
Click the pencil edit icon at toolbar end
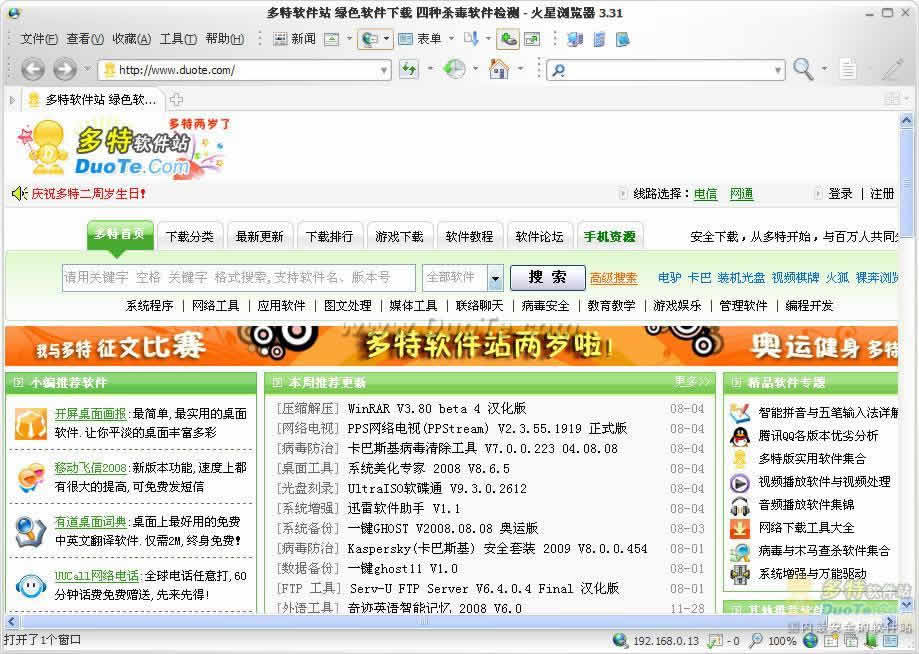click(x=893, y=70)
